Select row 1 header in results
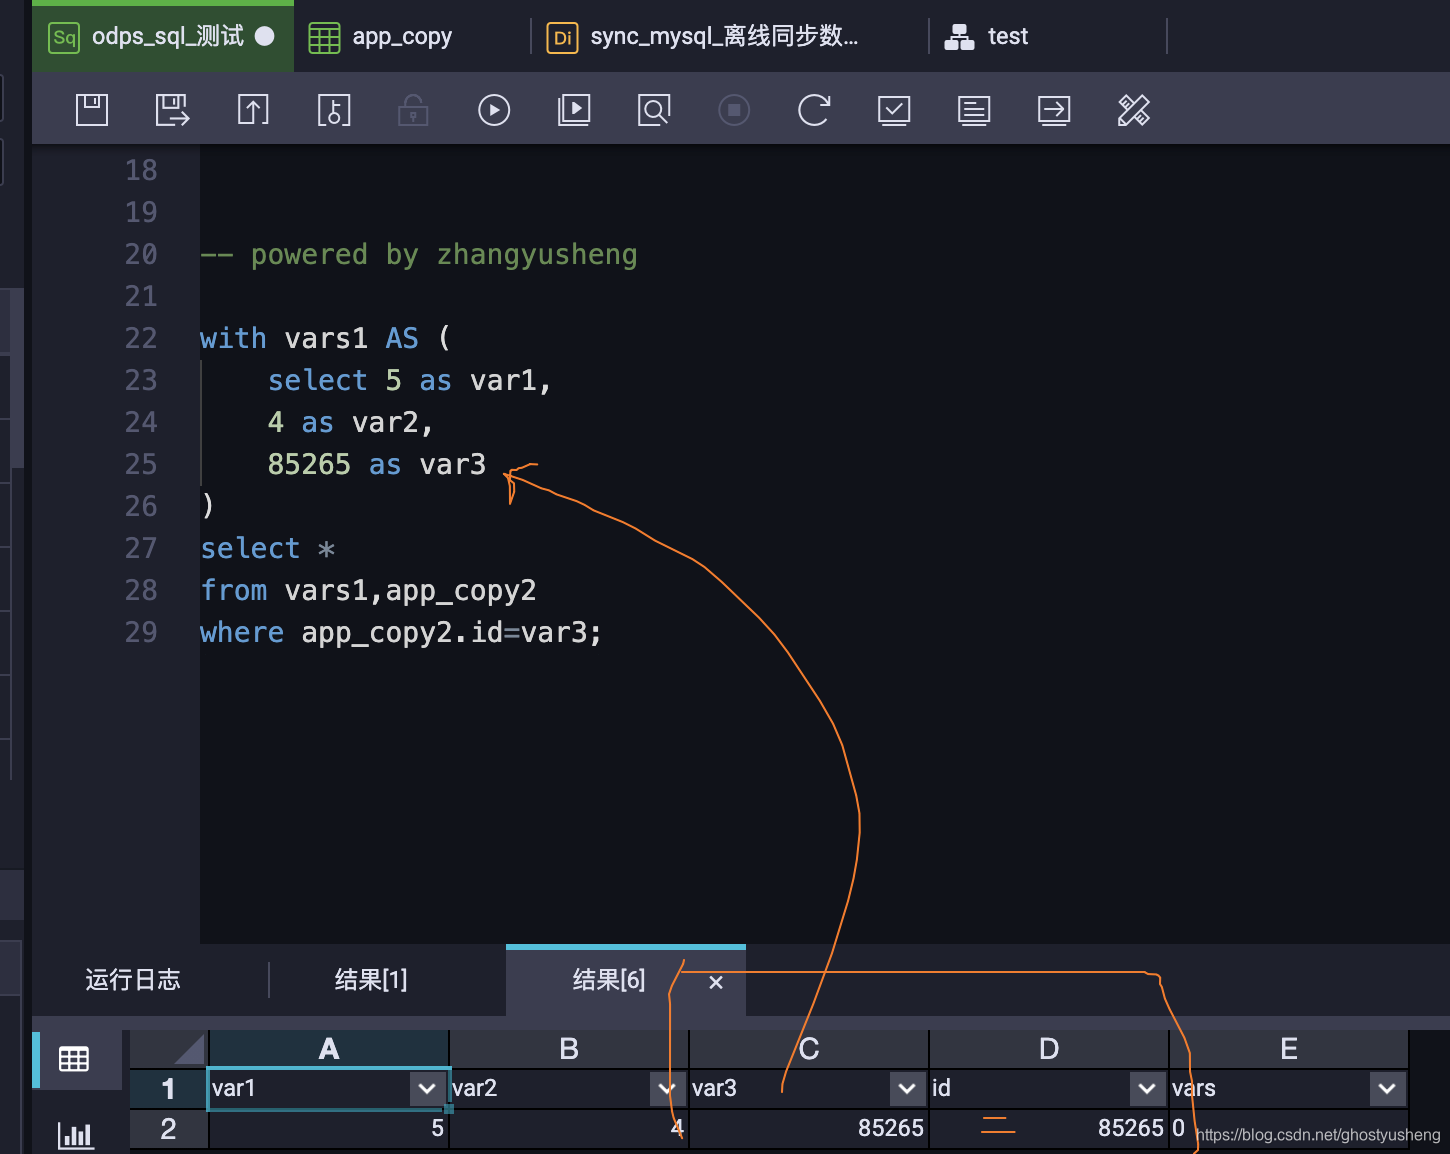Image resolution: width=1450 pixels, height=1154 pixels. 168,1088
